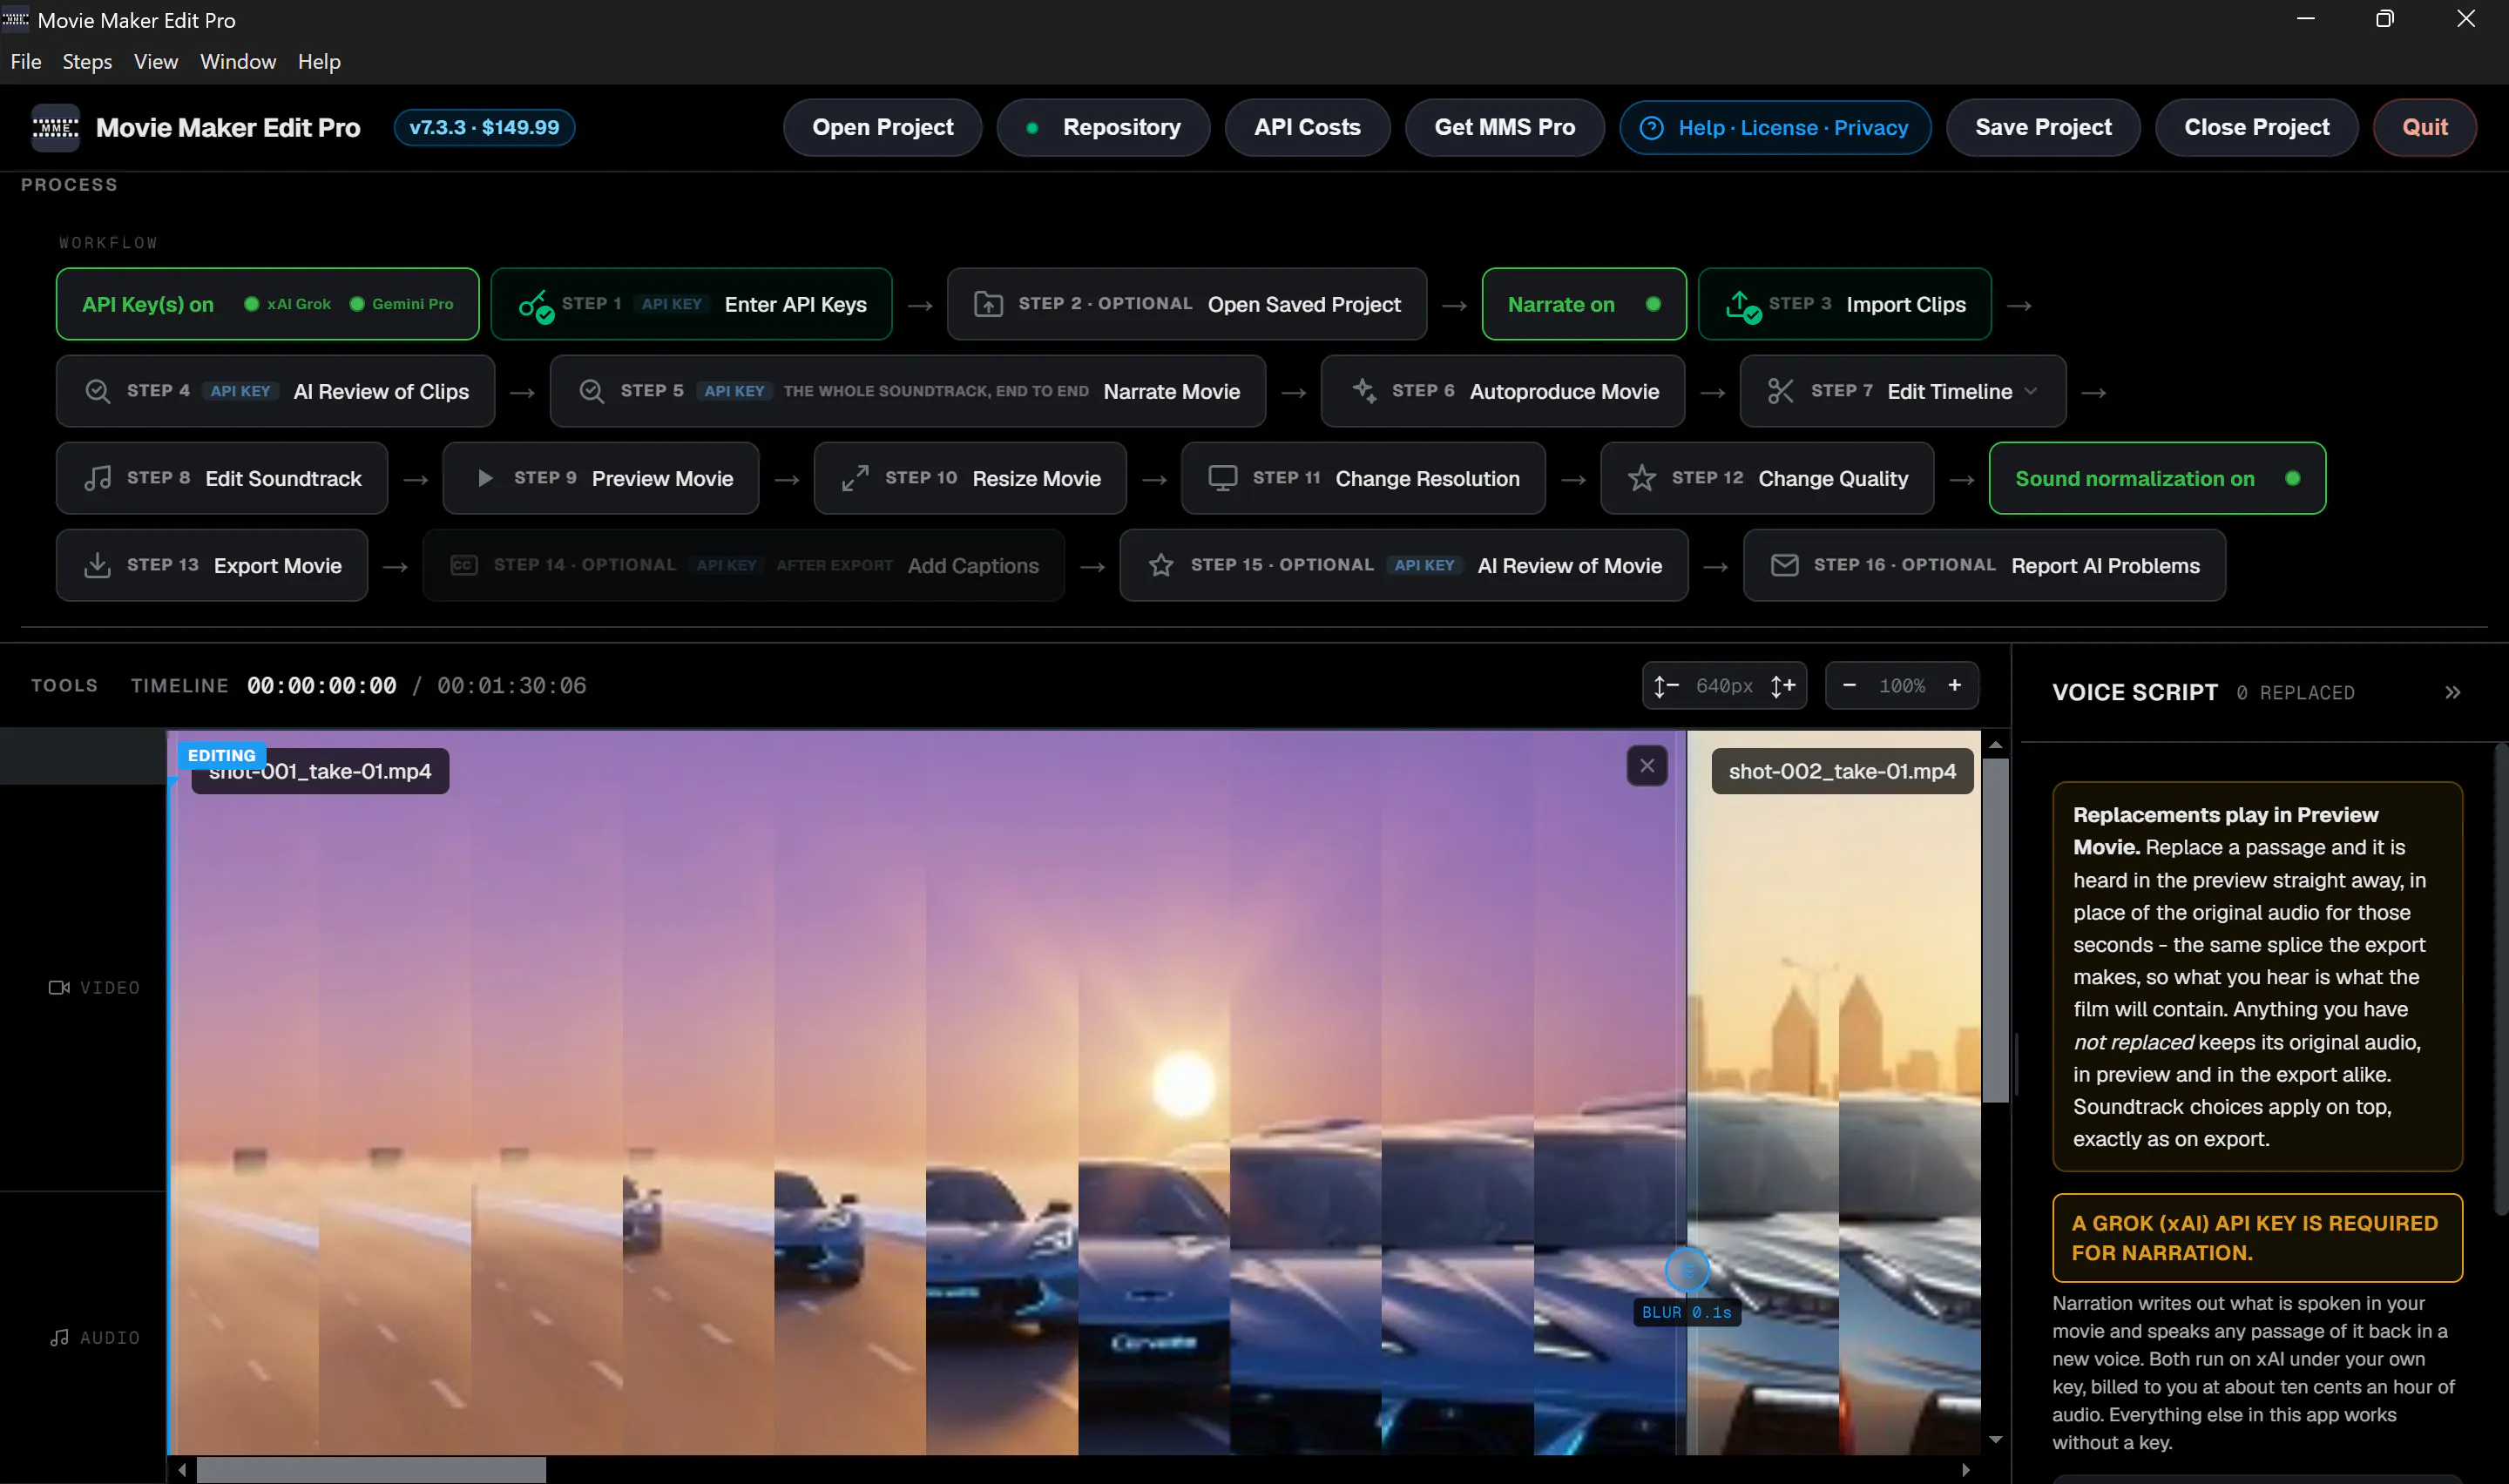
Task: Click the scissors icon on Step 7
Action: (1780, 391)
